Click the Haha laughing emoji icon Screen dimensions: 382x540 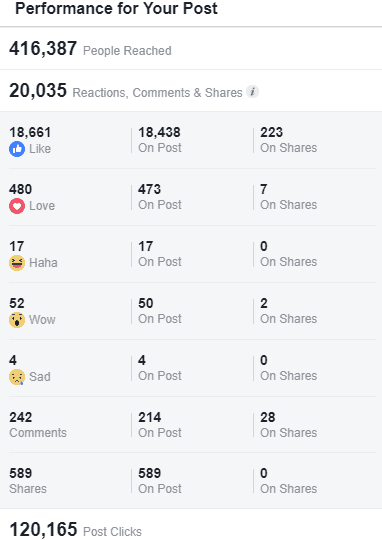click(x=17, y=263)
